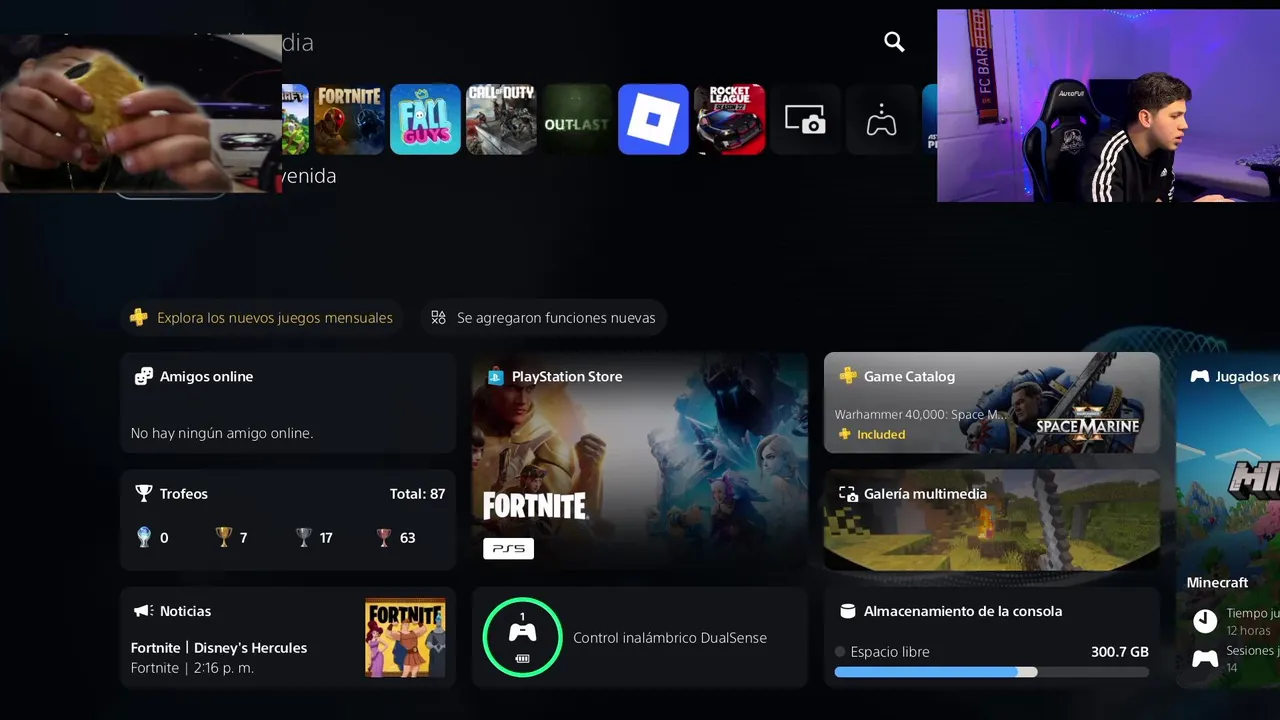Click the PlayStation Store bag icon
The width and height of the screenshot is (1280, 720).
point(495,376)
